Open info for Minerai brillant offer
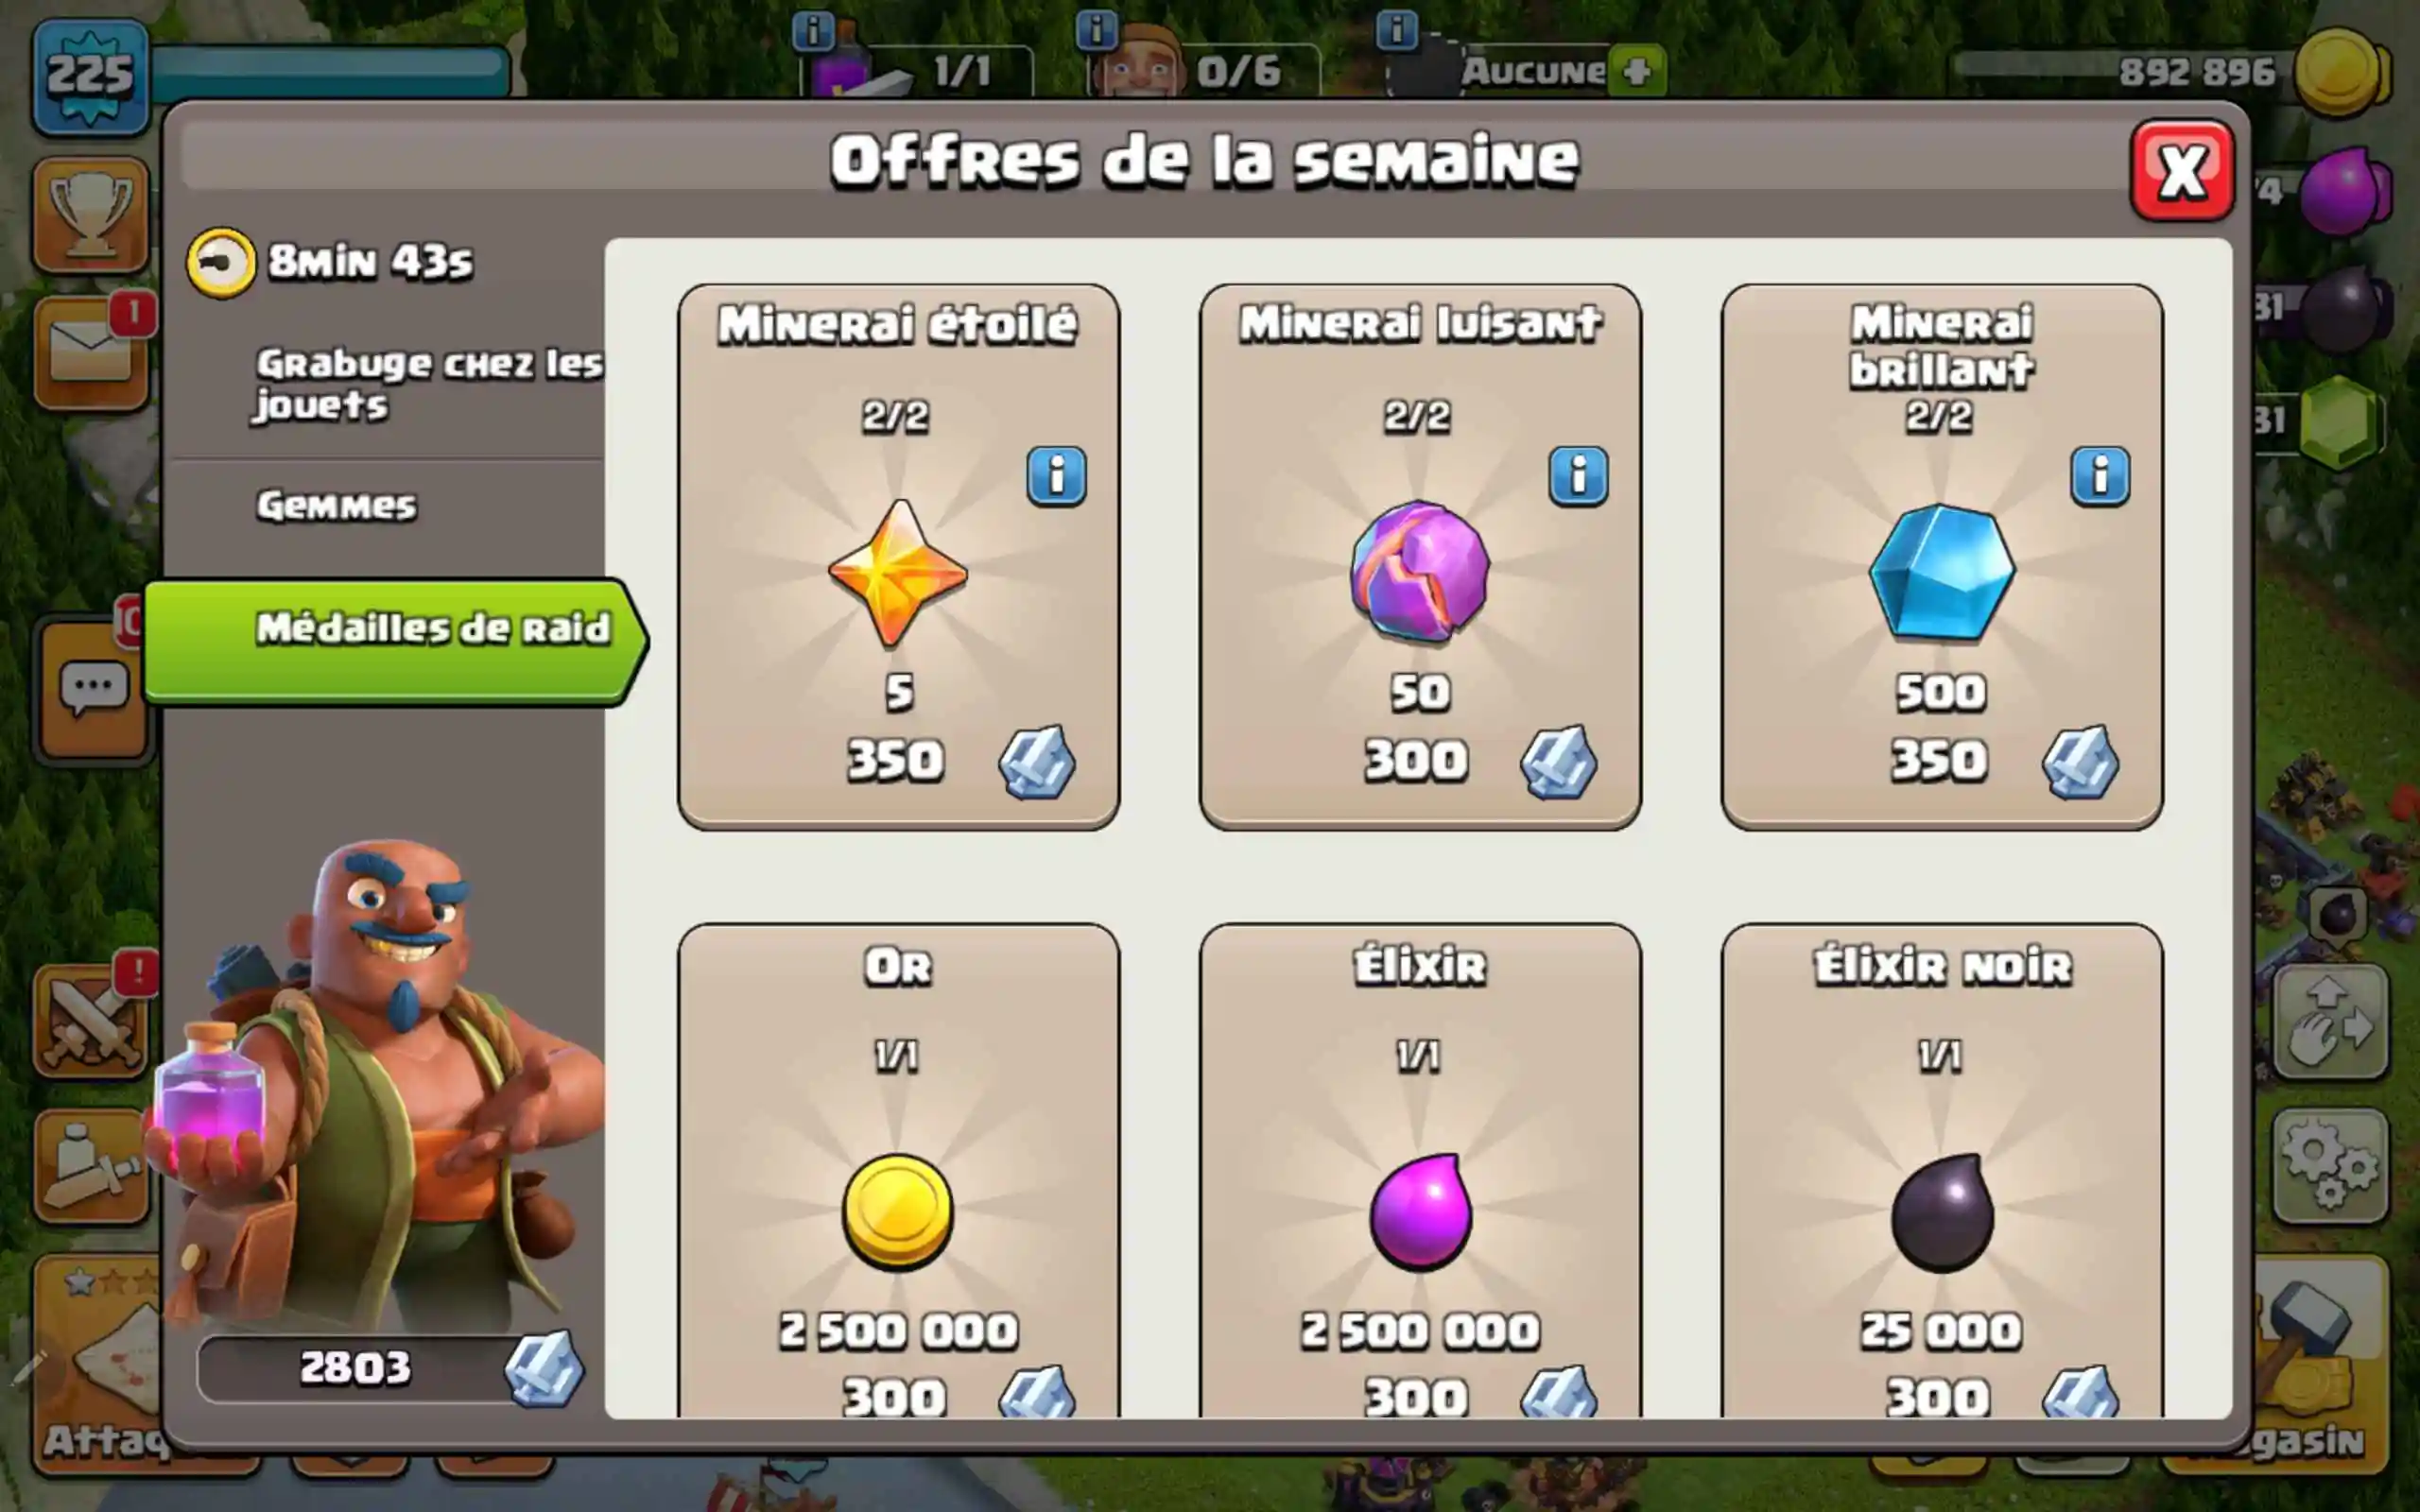Image resolution: width=2420 pixels, height=1512 pixels. [2099, 476]
